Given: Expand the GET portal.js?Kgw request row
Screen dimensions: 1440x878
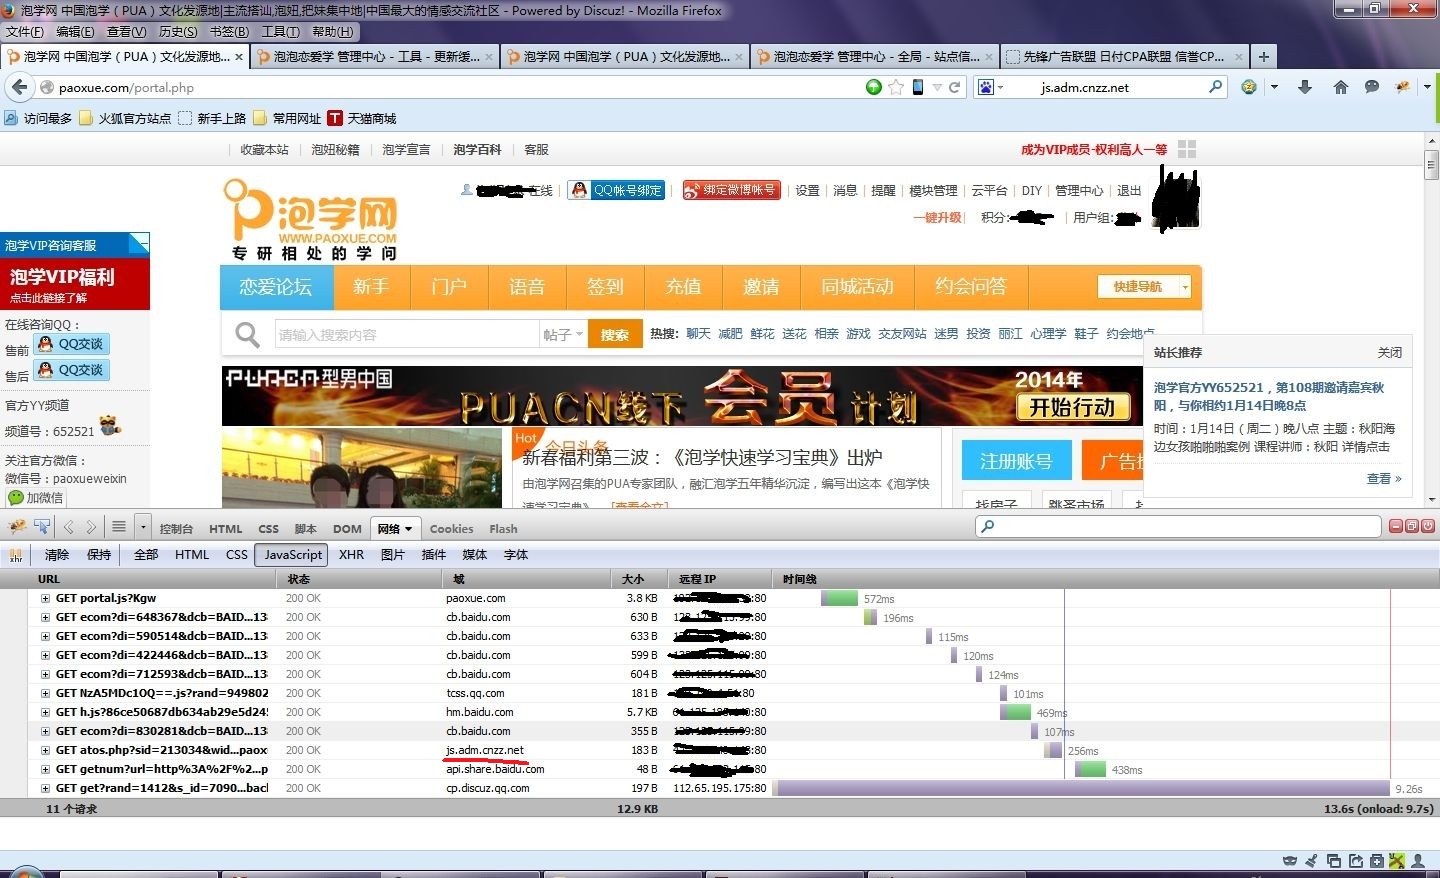Looking at the screenshot, I should pyautogui.click(x=45, y=598).
